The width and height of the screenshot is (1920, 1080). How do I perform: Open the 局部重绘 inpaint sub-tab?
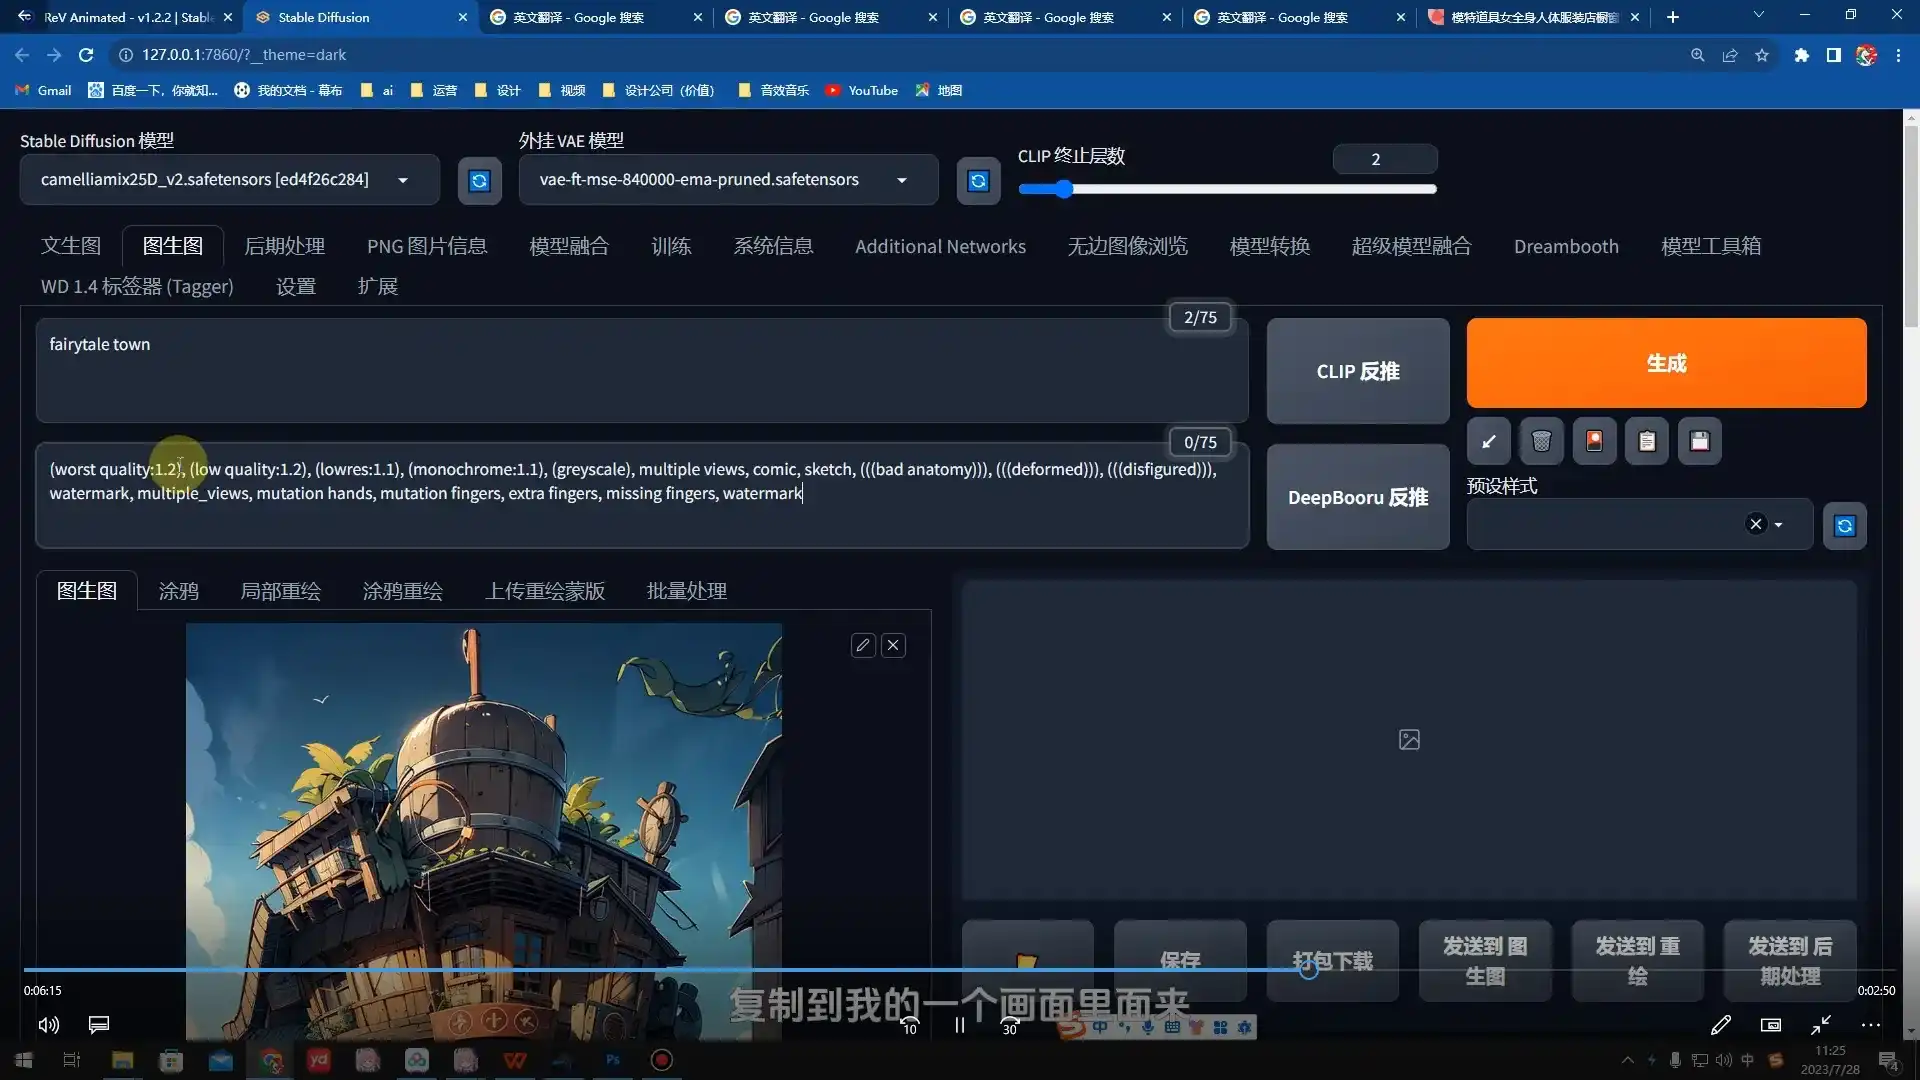point(280,591)
